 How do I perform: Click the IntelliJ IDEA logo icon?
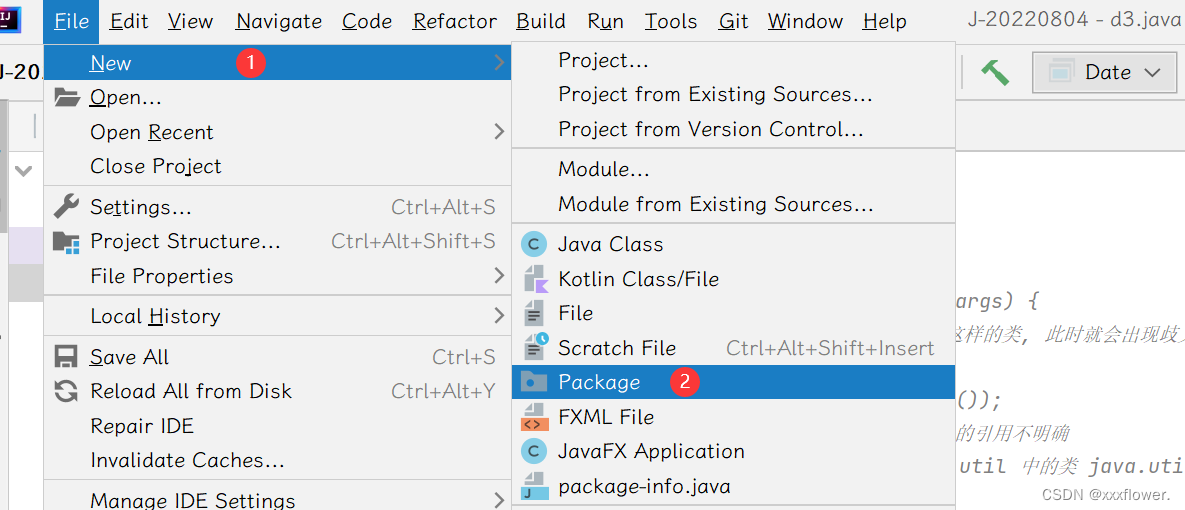[10, 17]
